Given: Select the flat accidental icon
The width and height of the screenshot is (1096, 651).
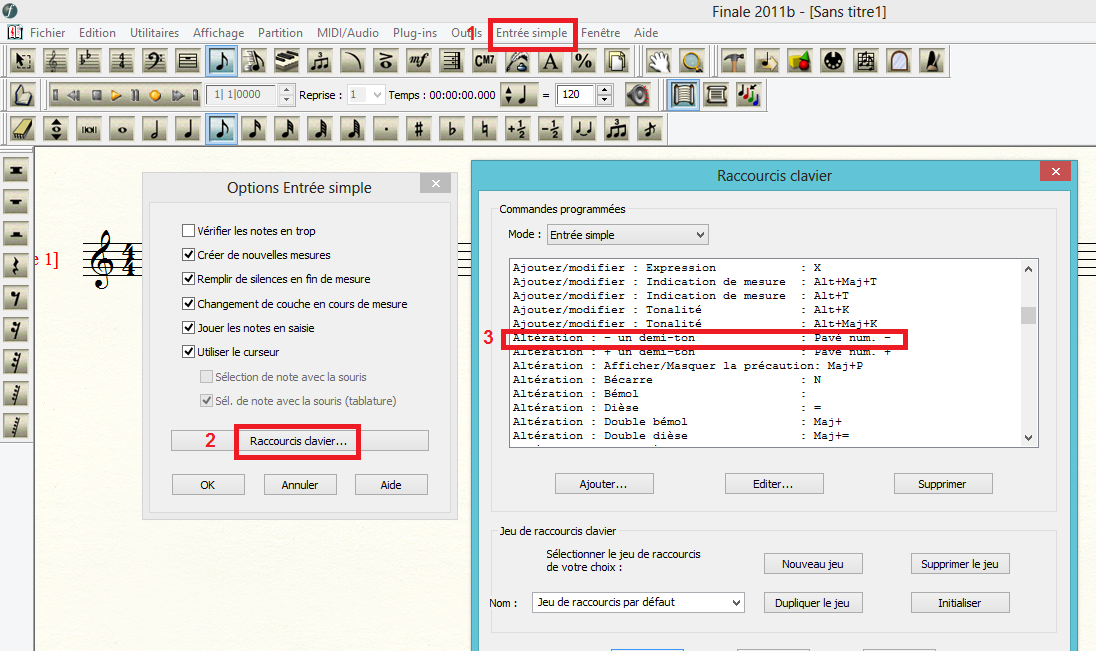Looking at the screenshot, I should [452, 129].
